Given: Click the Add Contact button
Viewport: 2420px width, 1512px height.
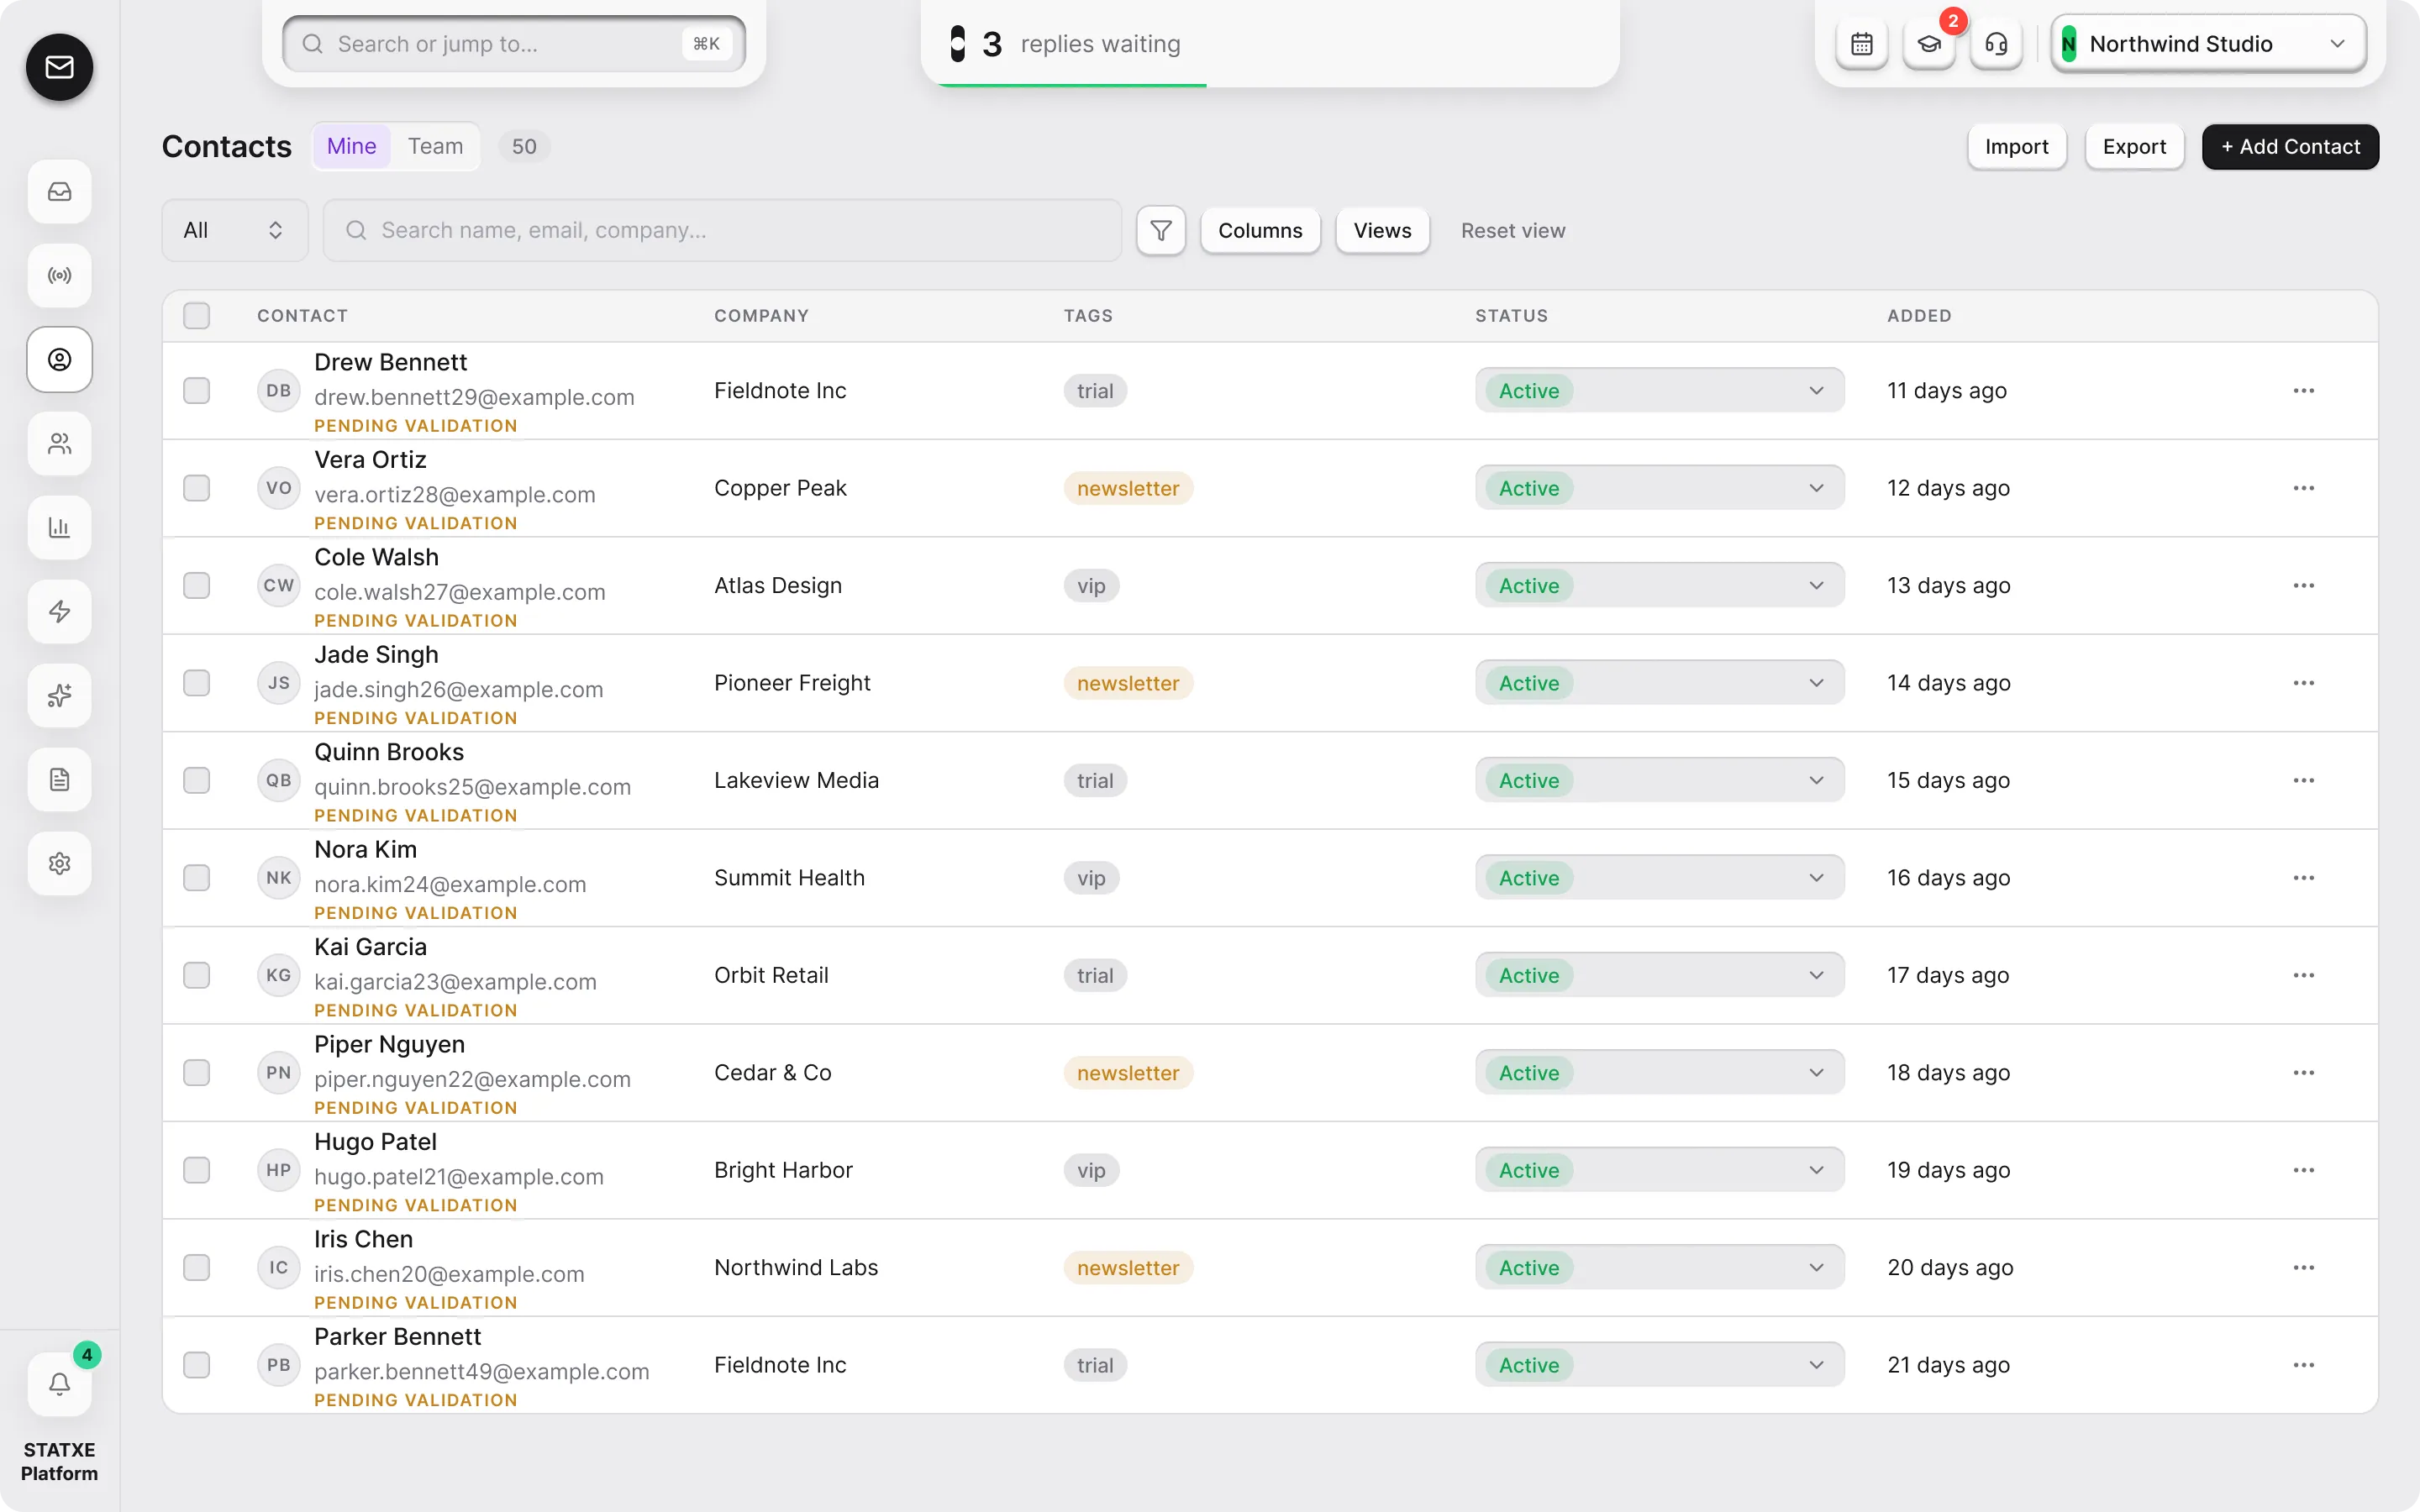Looking at the screenshot, I should point(2290,147).
